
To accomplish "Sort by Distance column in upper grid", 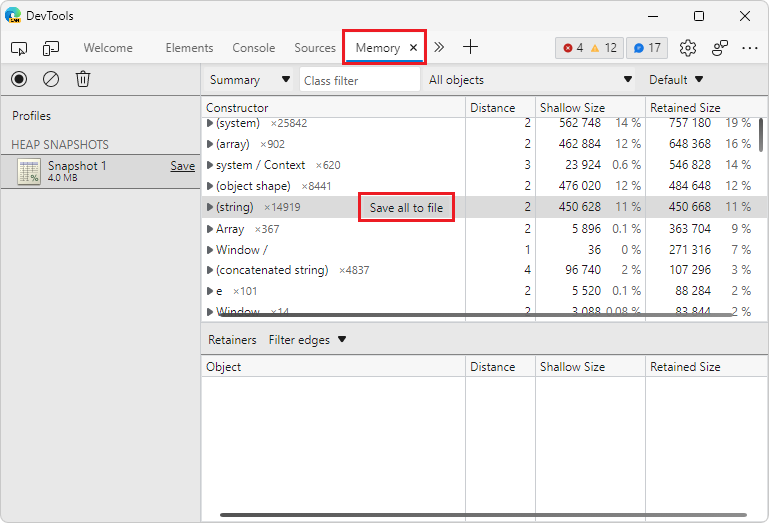I will click(500, 107).
